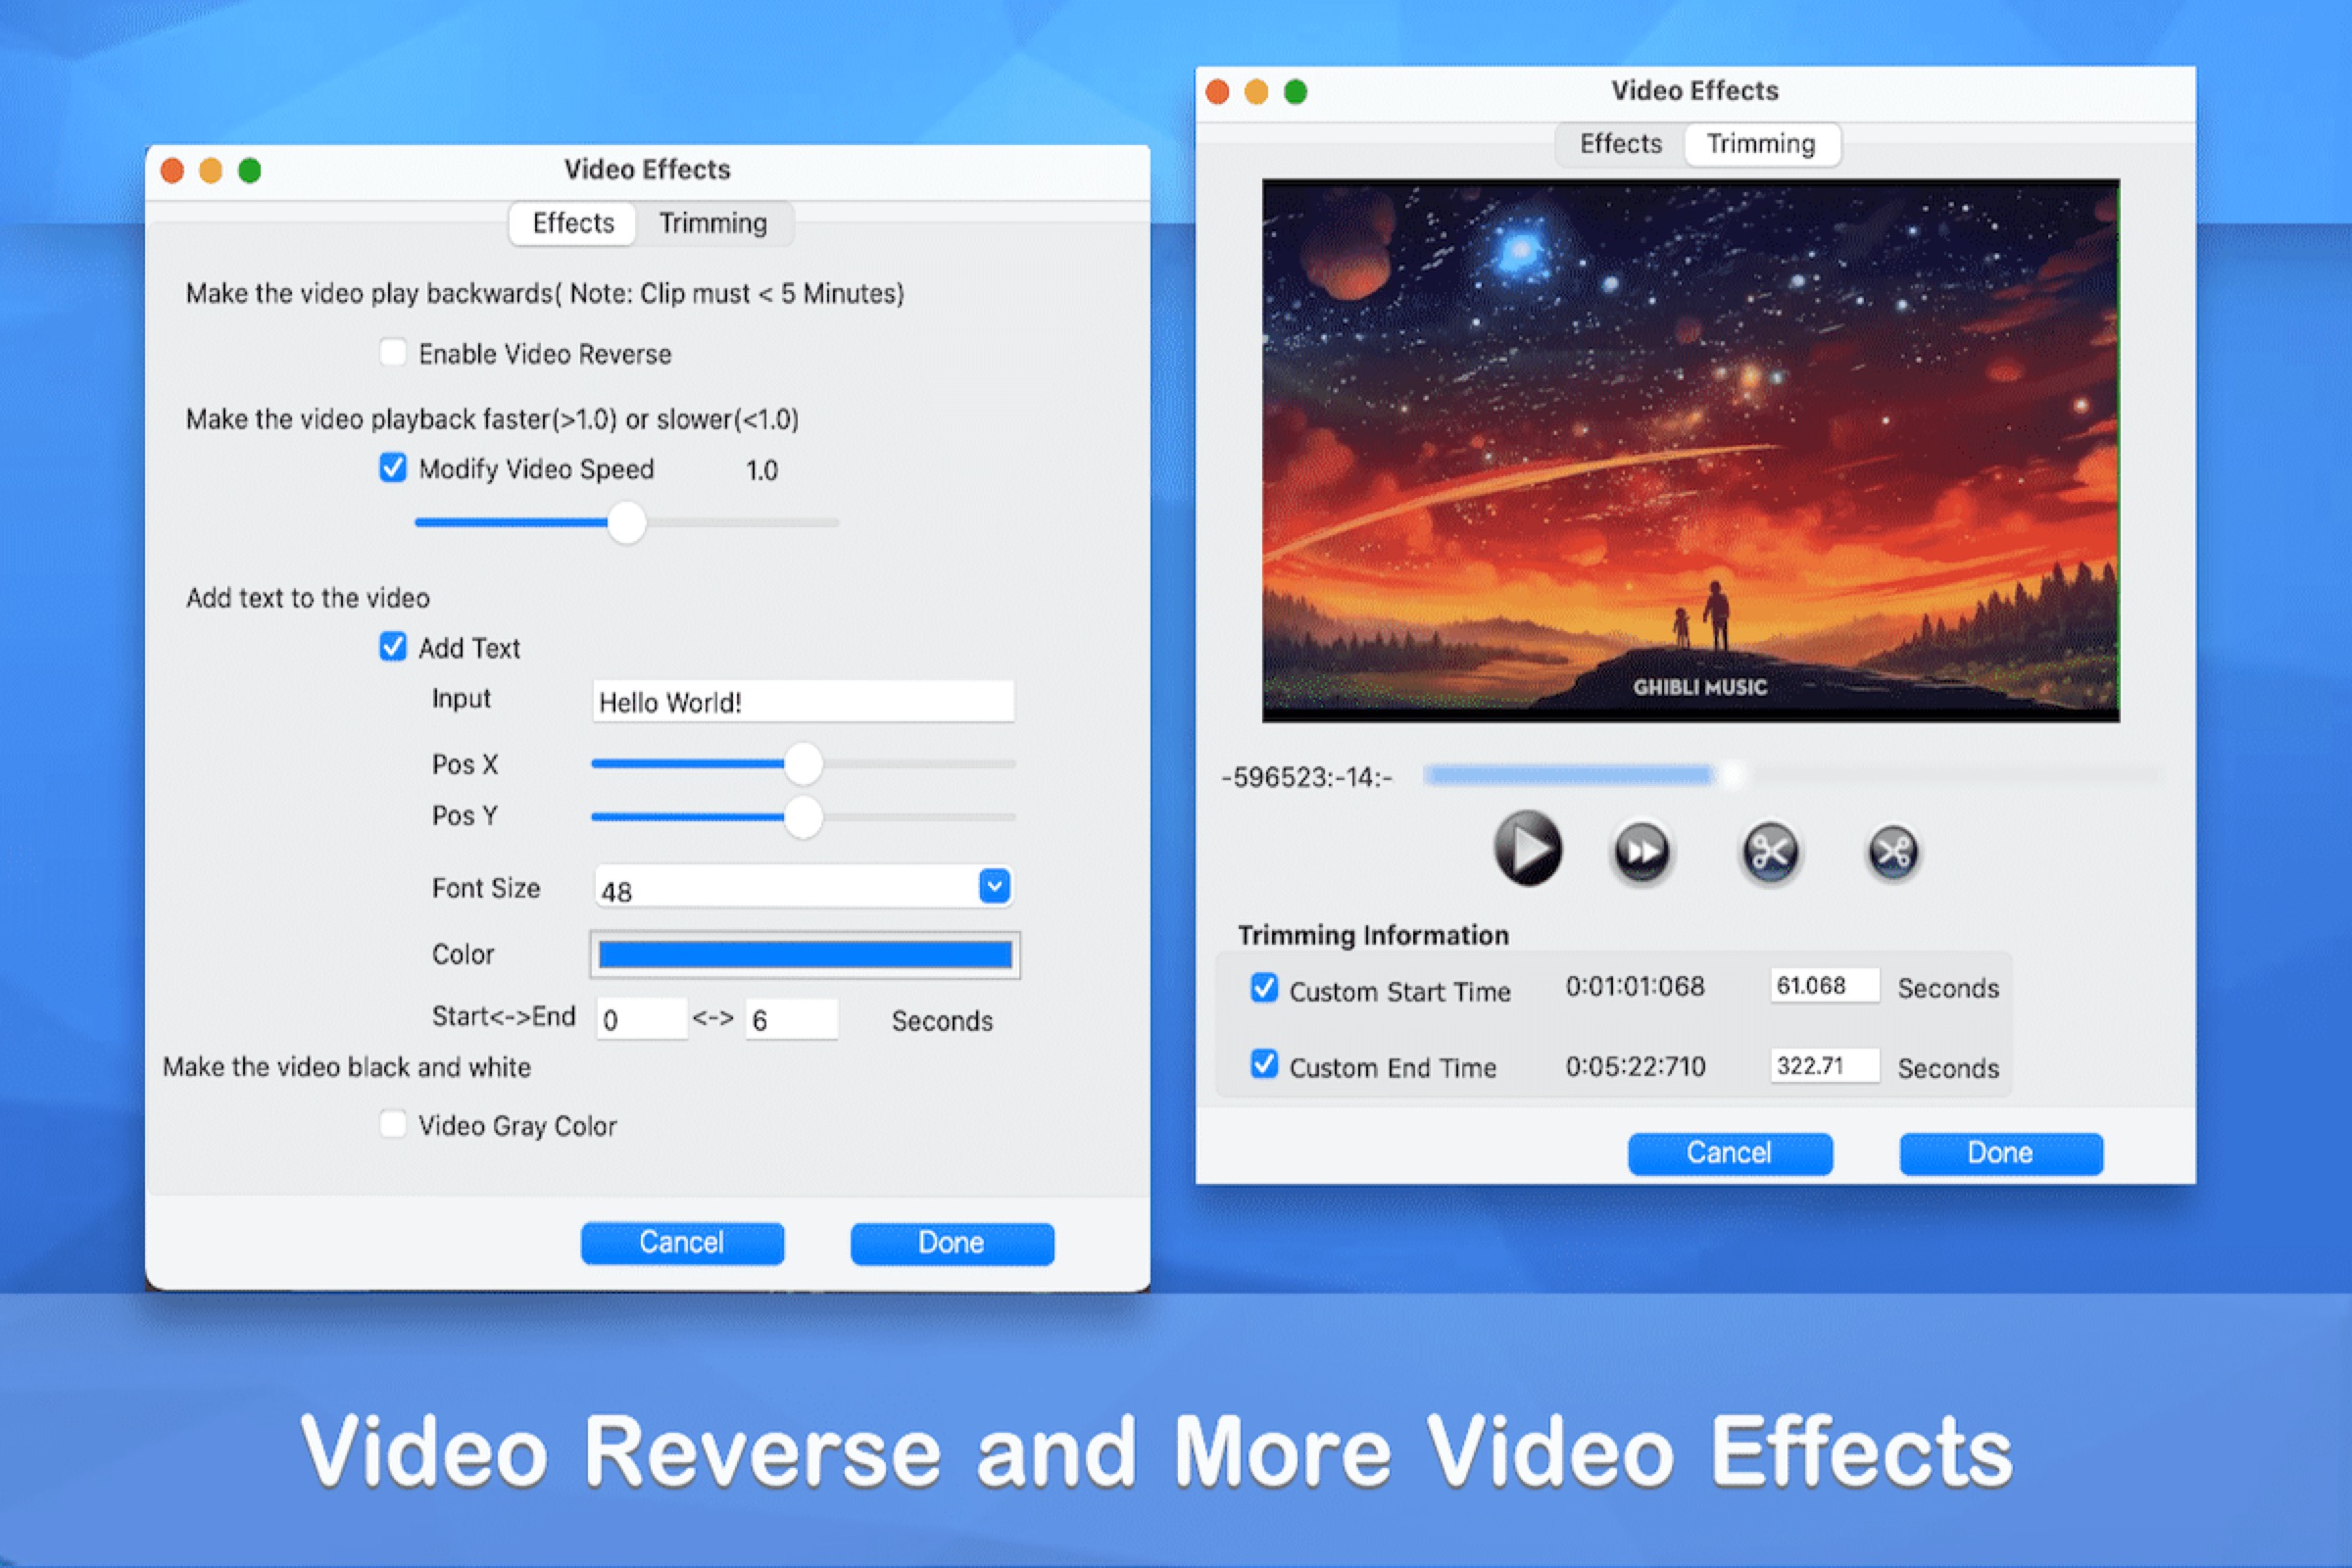Click the second scissors cut icon
Viewport: 2352px width, 1568px height.
tap(1892, 852)
